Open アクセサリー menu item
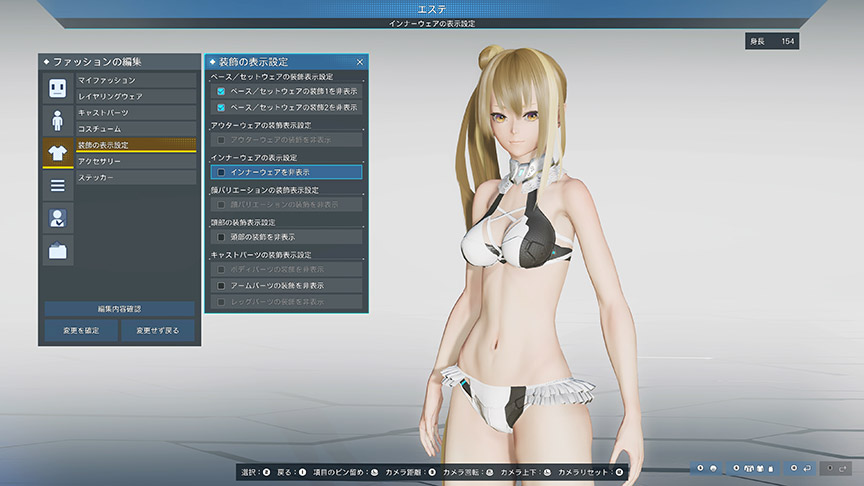Viewport: 864px width, 486px height. 136,161
